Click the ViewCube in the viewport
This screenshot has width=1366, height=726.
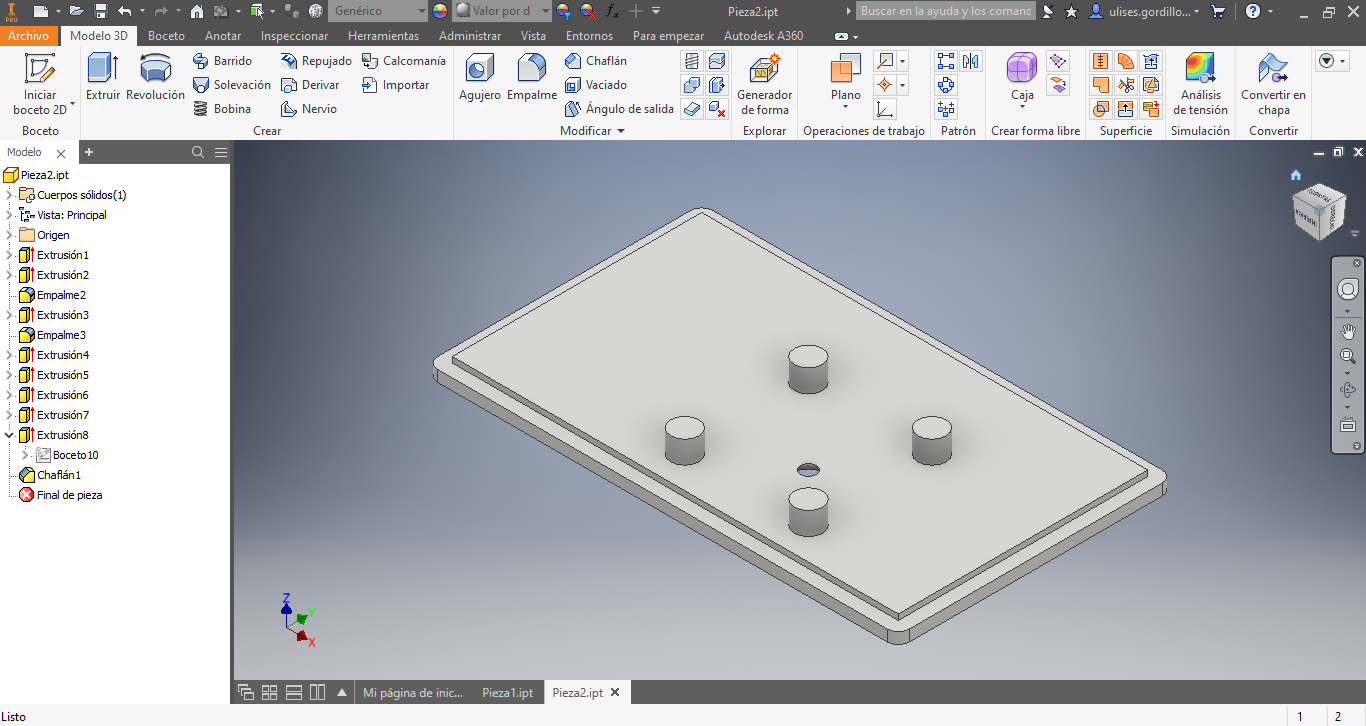(1317, 212)
